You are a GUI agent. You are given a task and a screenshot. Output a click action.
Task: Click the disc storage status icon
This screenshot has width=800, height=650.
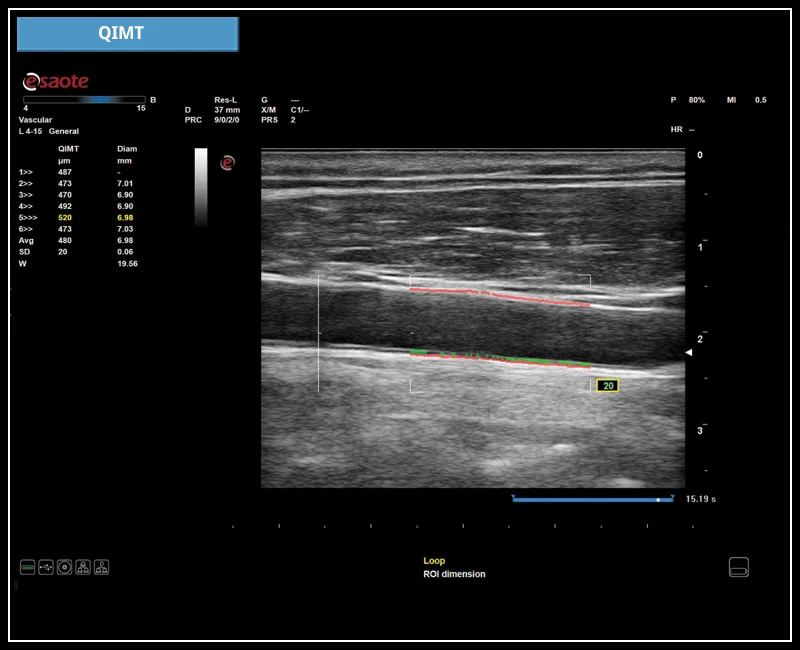click(x=64, y=567)
